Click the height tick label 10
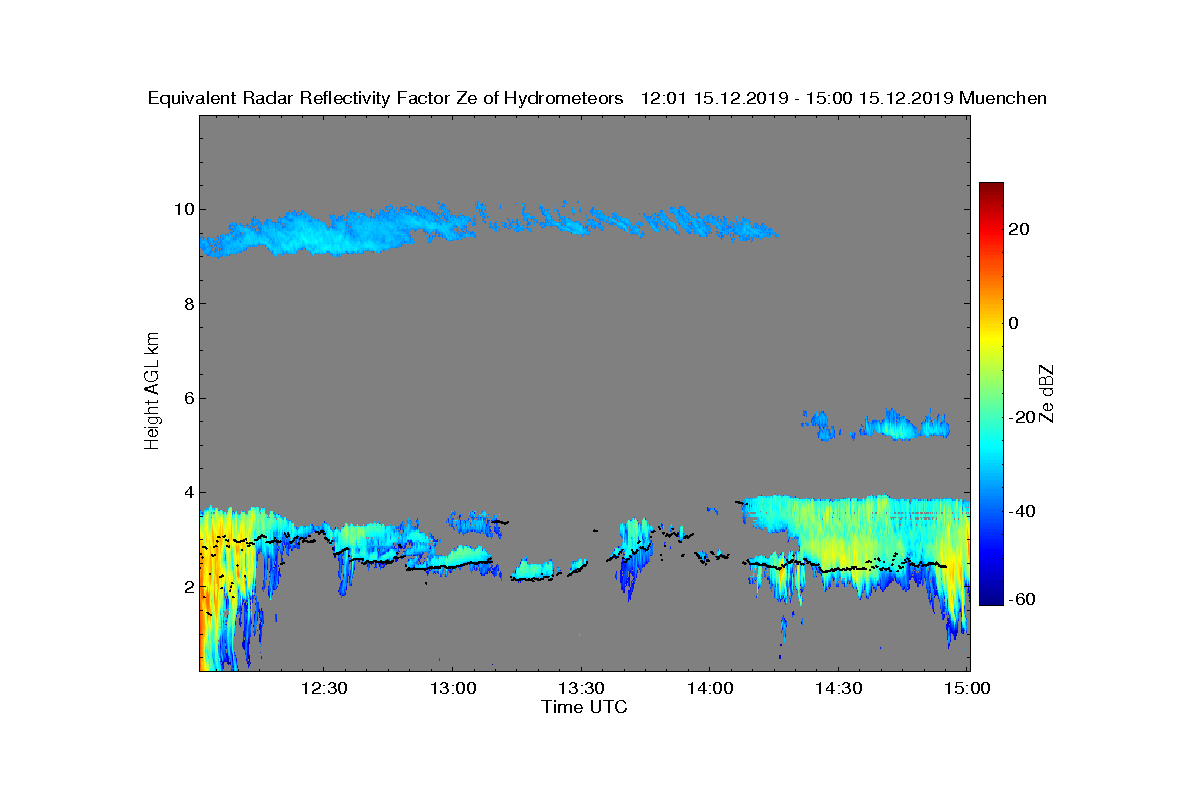The image size is (1200, 800). 182,209
